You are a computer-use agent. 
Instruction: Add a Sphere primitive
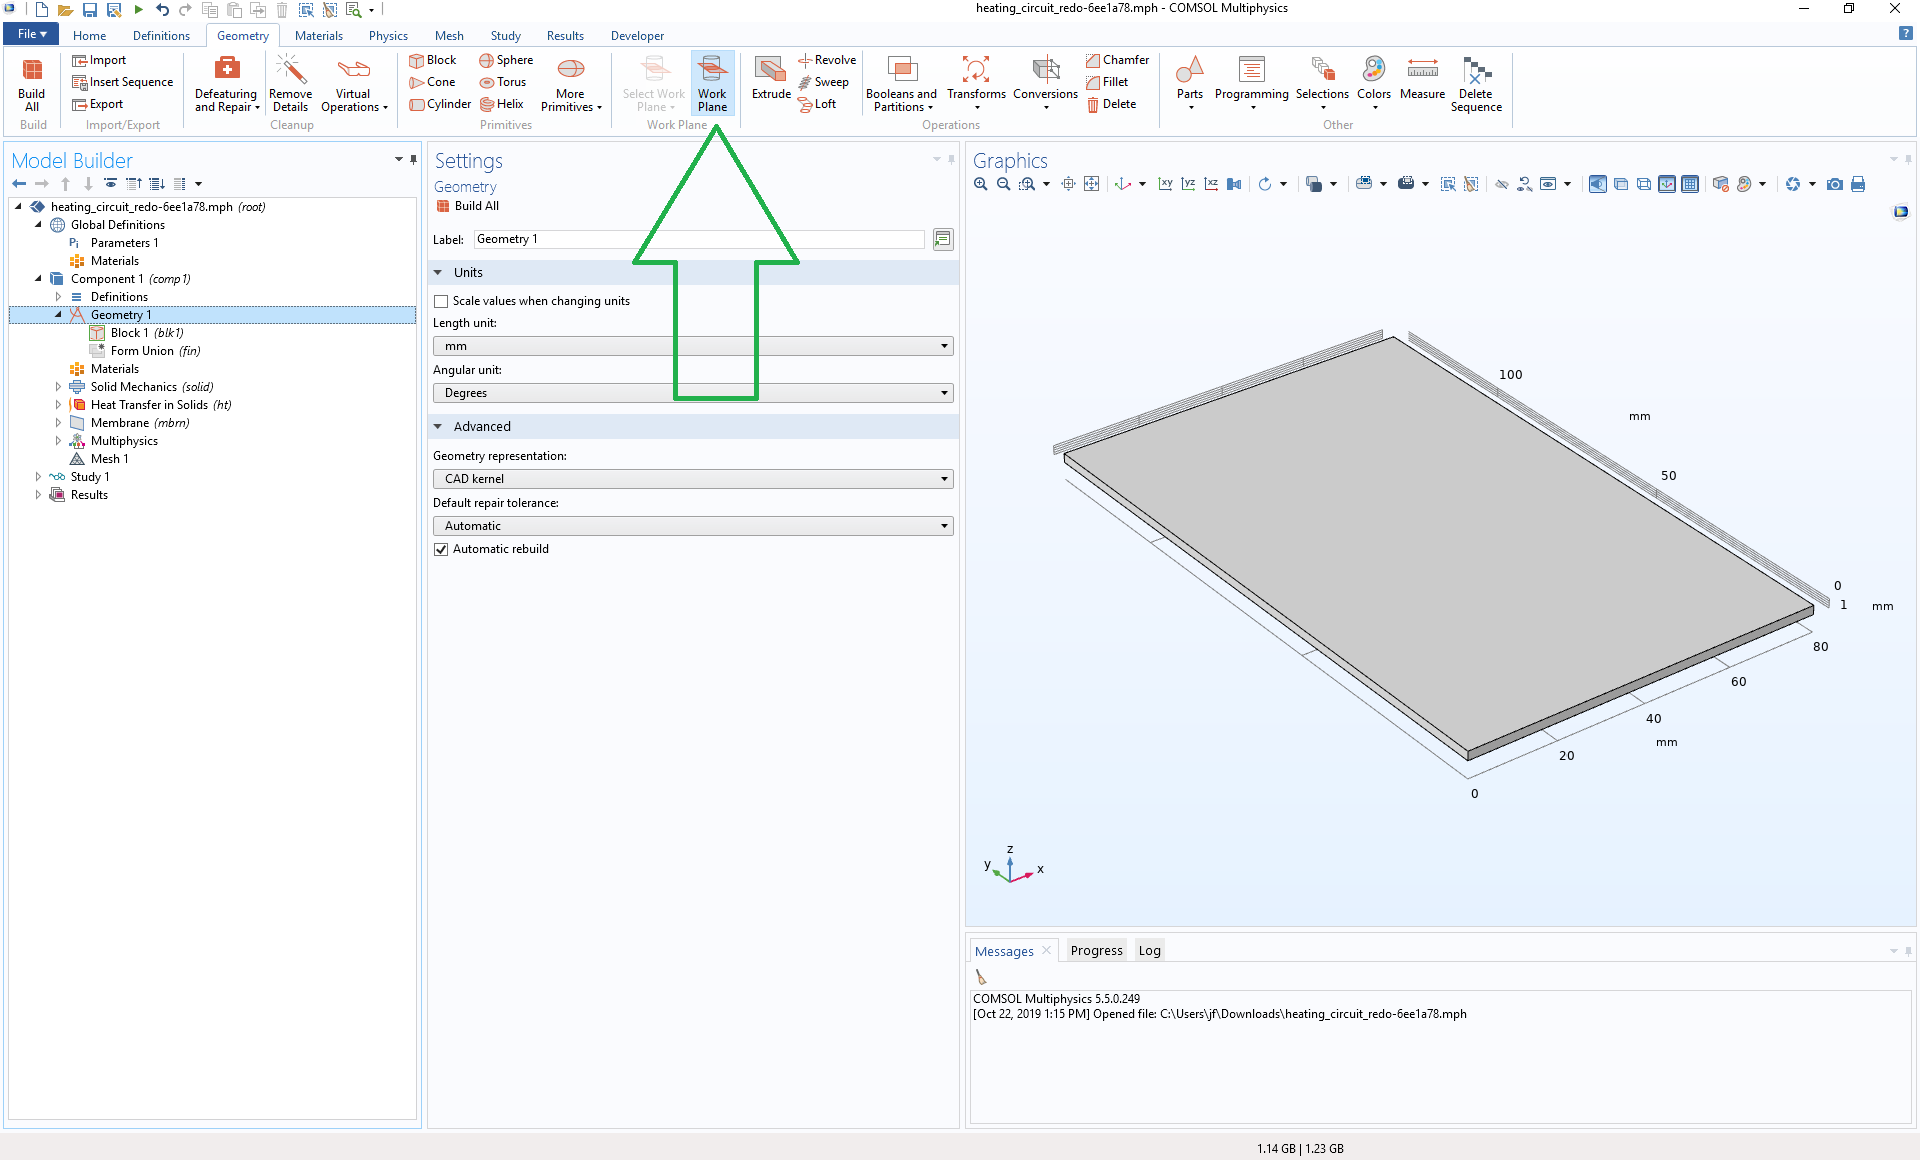point(506,60)
